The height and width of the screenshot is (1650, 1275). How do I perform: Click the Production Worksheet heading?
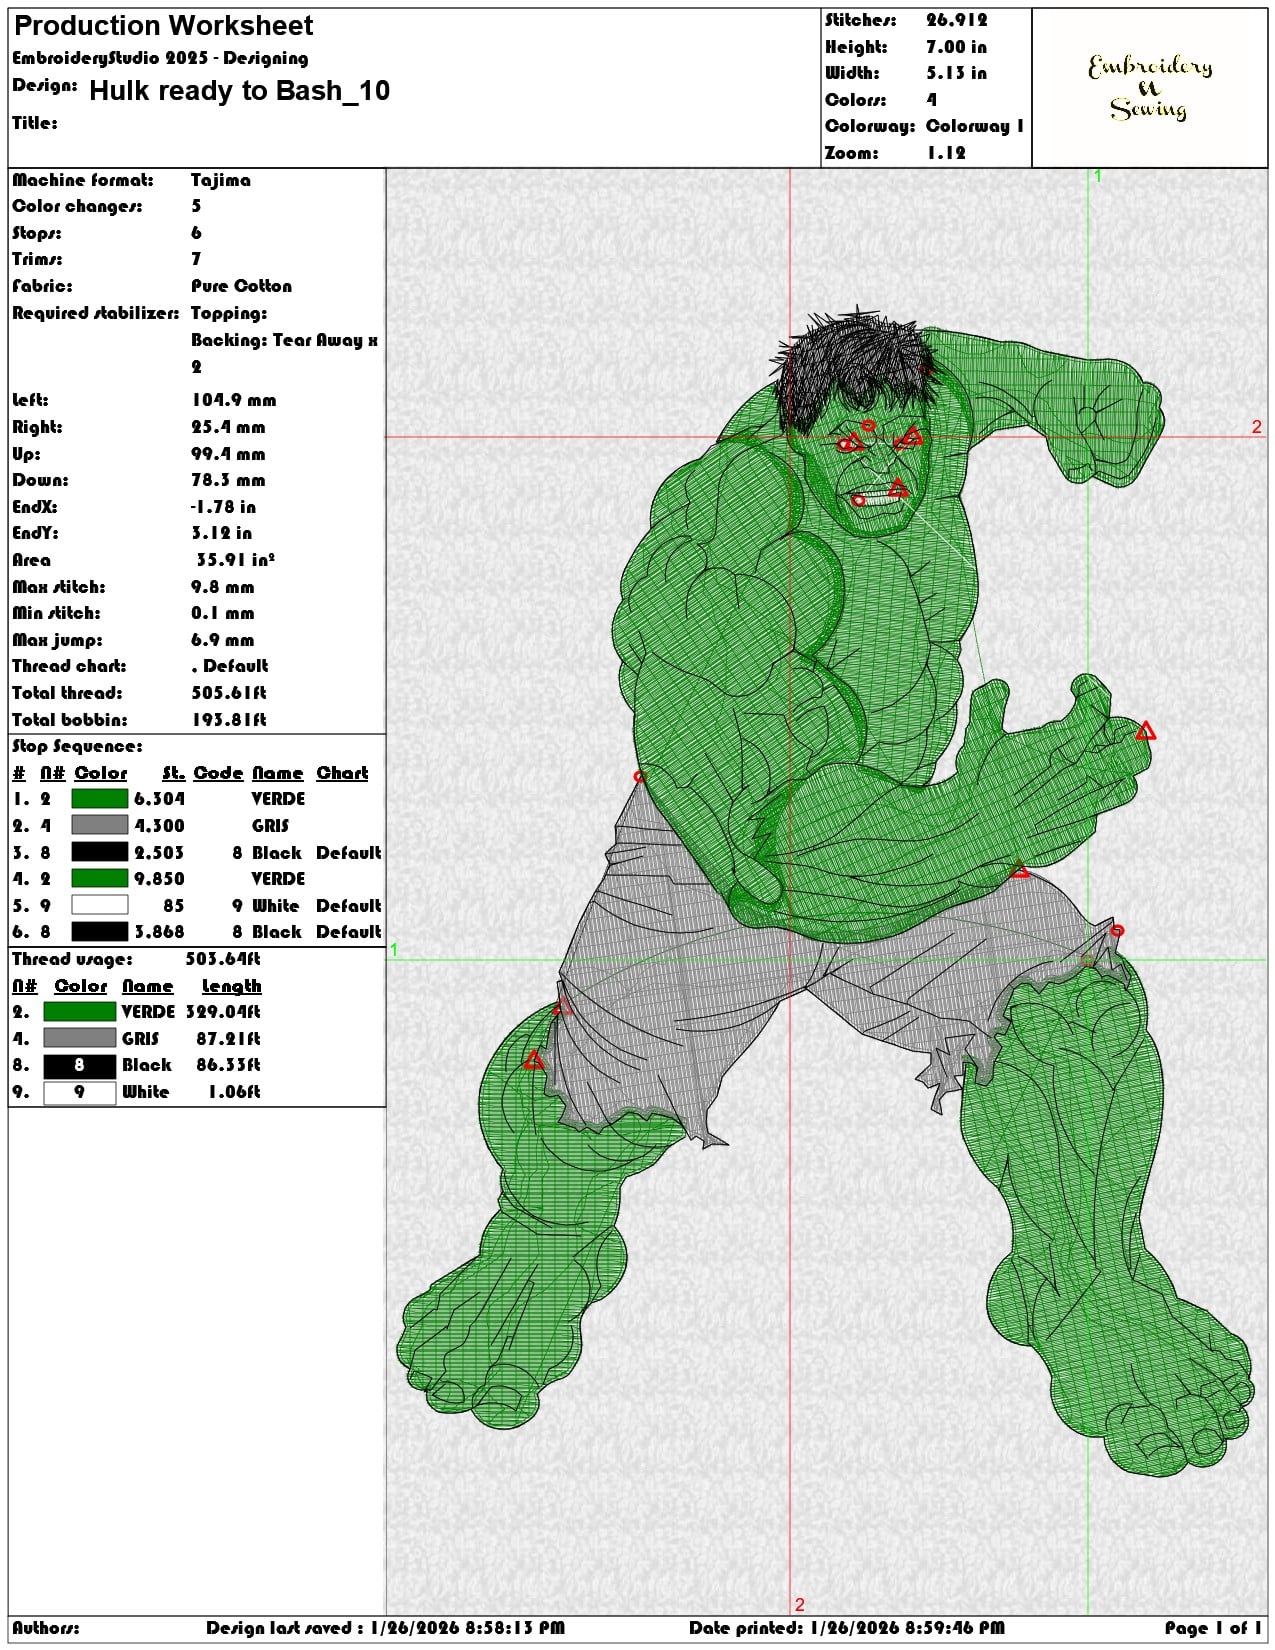(164, 26)
